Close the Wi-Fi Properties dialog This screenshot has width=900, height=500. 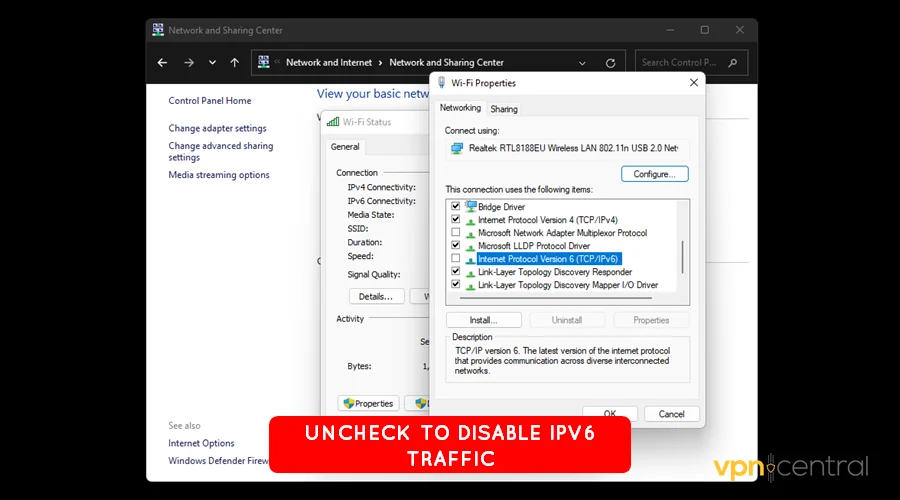click(x=694, y=83)
